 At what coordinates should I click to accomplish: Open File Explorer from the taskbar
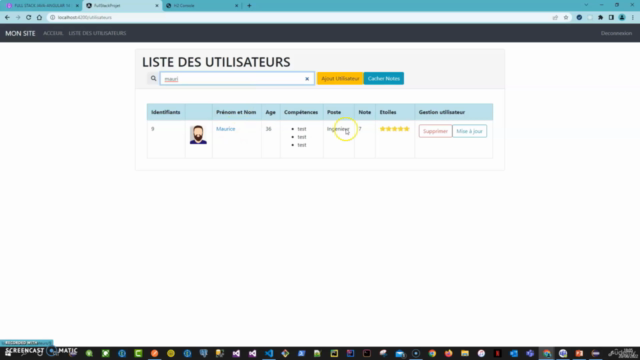pyautogui.click(x=465, y=353)
